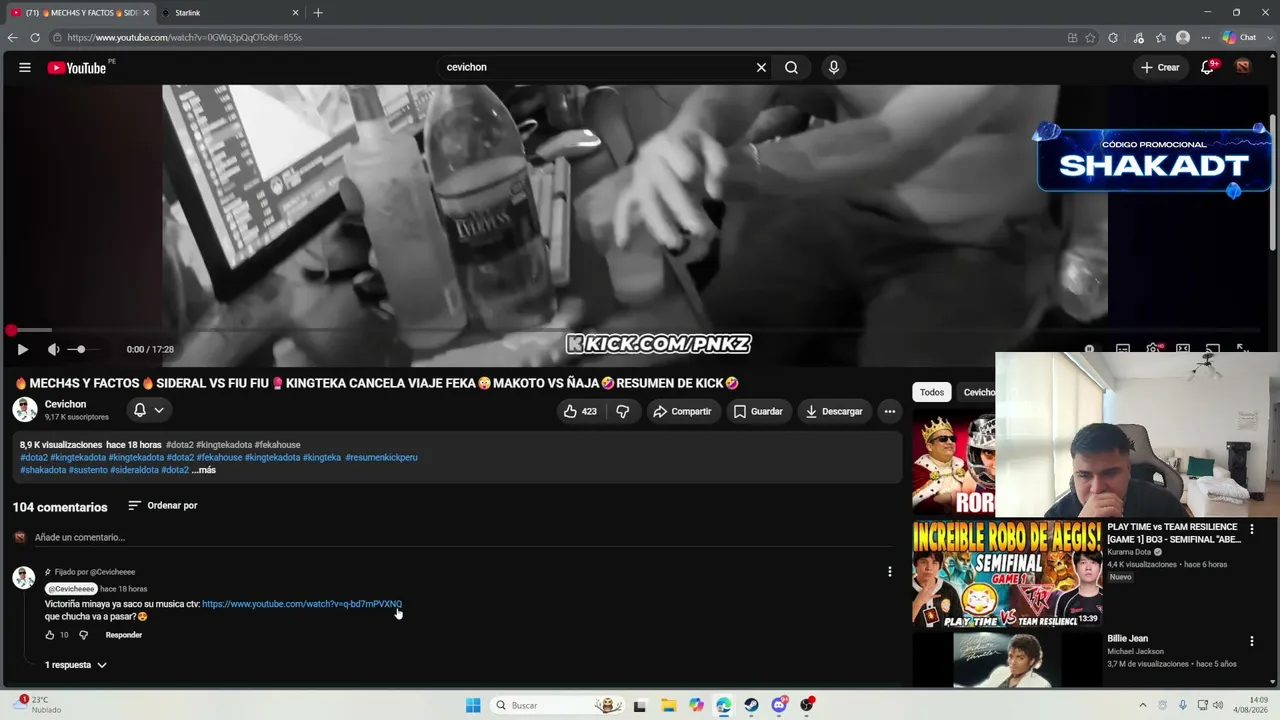Go to the YouTube home logo
Viewport: 1280px width, 720px height.
click(x=77, y=67)
